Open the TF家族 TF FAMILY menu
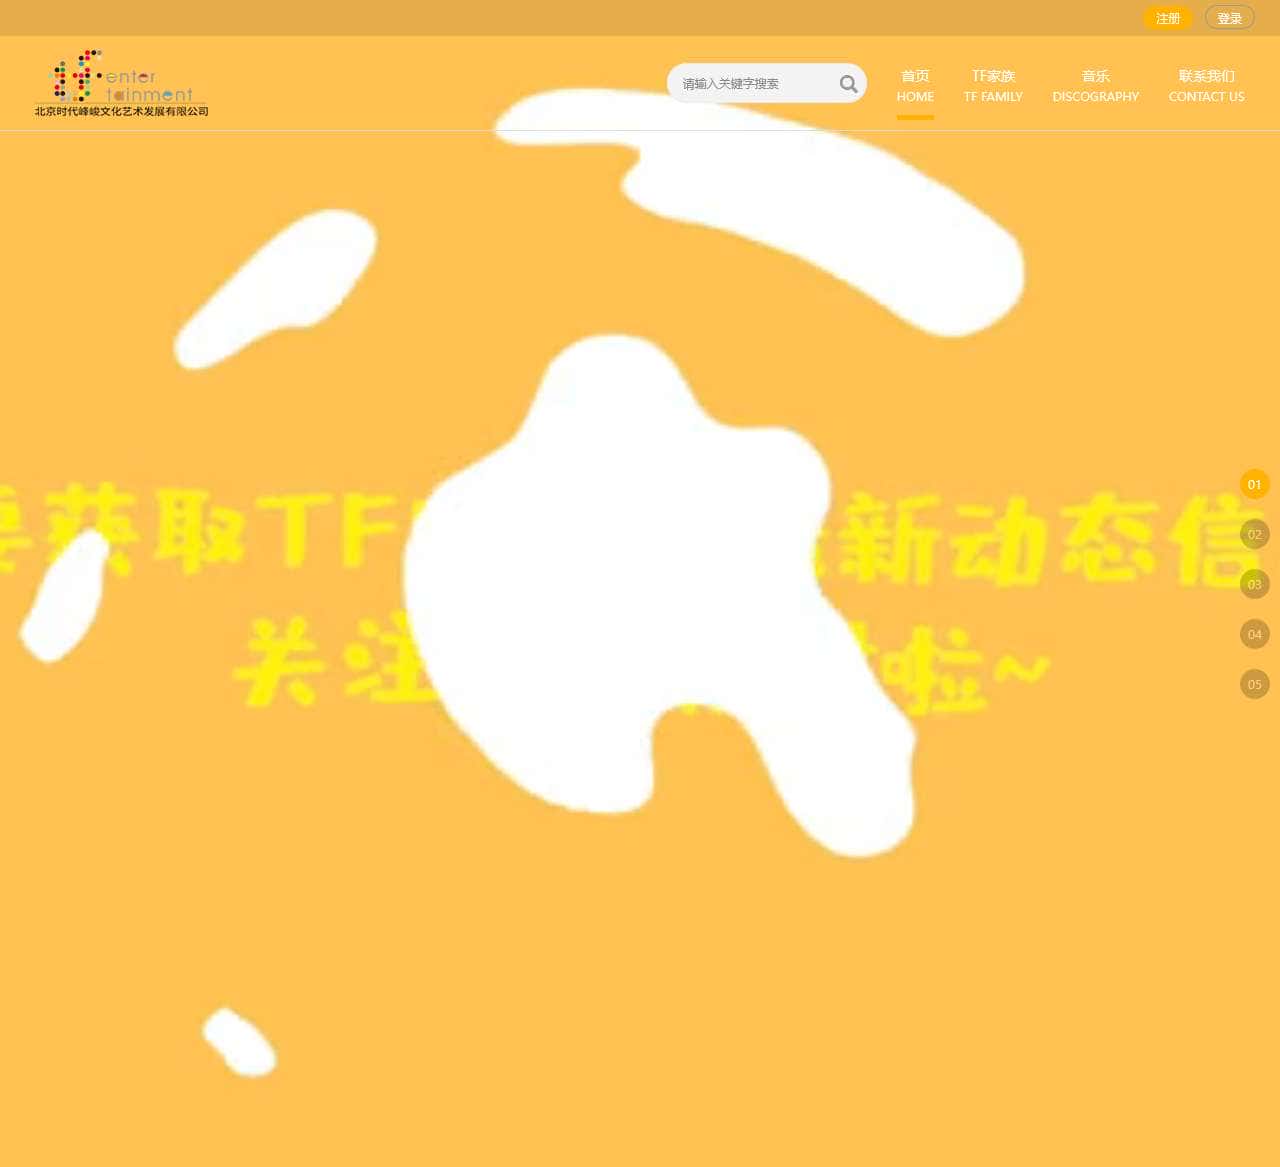The width and height of the screenshot is (1280, 1167). (993, 86)
